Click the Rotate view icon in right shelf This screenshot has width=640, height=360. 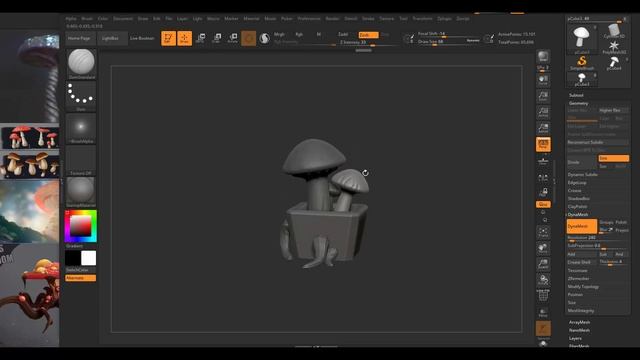pos(543,280)
